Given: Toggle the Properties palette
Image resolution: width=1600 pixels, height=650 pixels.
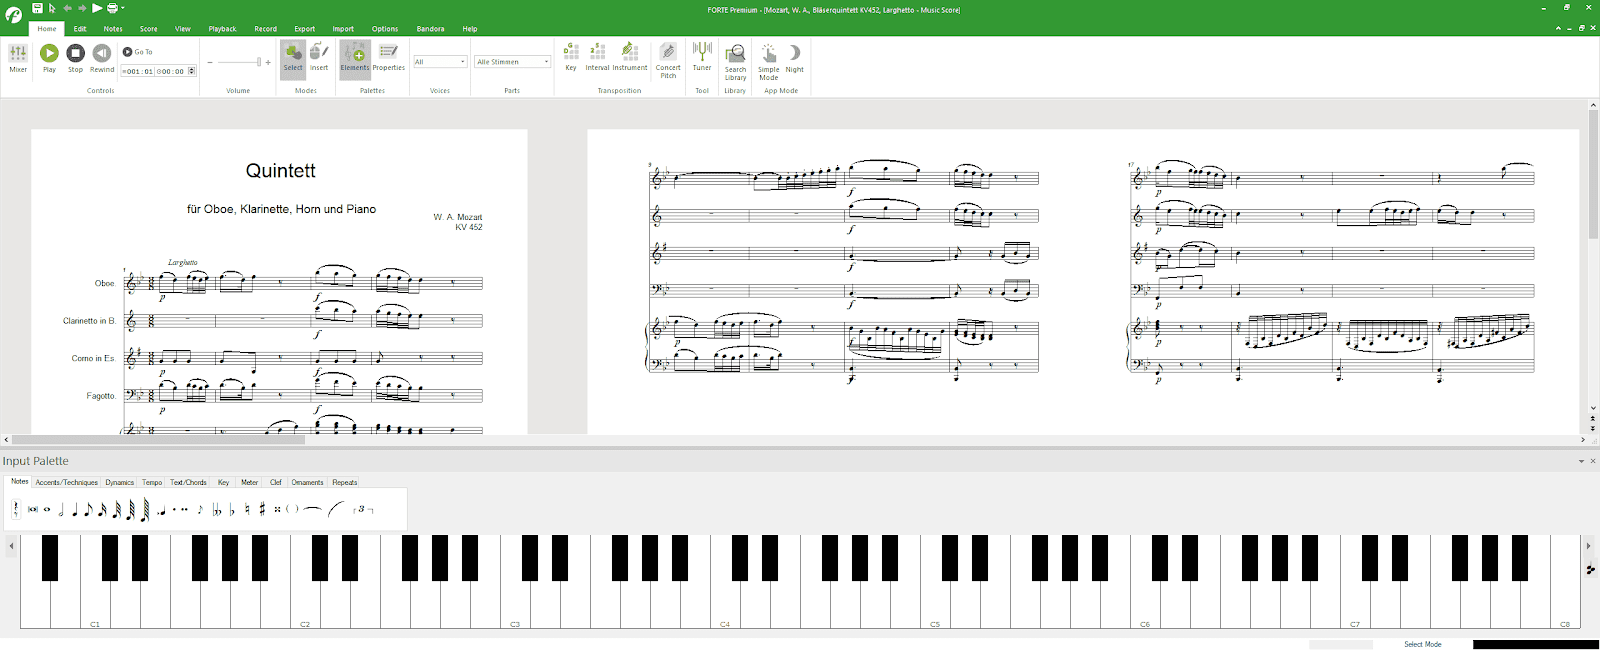Looking at the screenshot, I should 389,57.
